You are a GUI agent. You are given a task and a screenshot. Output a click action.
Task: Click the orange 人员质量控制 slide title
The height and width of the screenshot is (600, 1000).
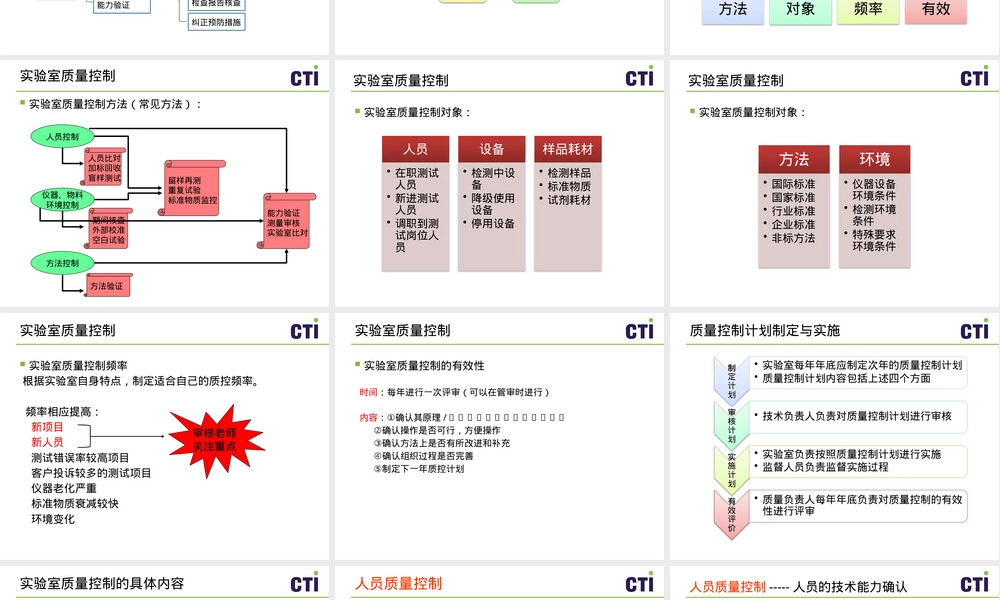tap(399, 583)
